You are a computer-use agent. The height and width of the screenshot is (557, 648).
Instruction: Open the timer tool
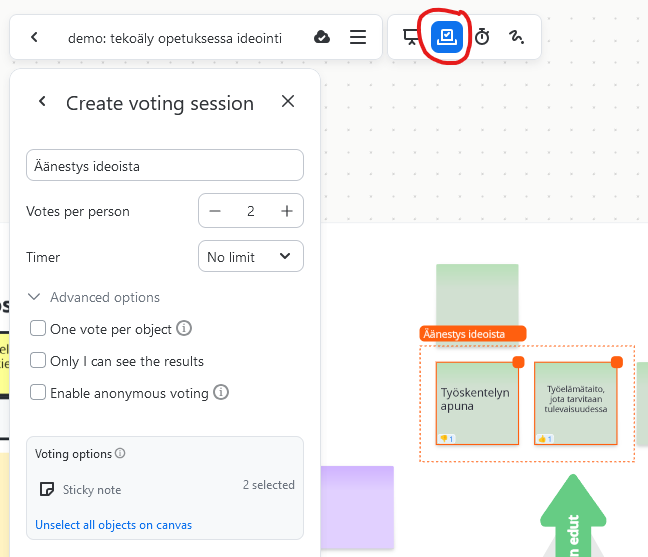click(x=482, y=37)
